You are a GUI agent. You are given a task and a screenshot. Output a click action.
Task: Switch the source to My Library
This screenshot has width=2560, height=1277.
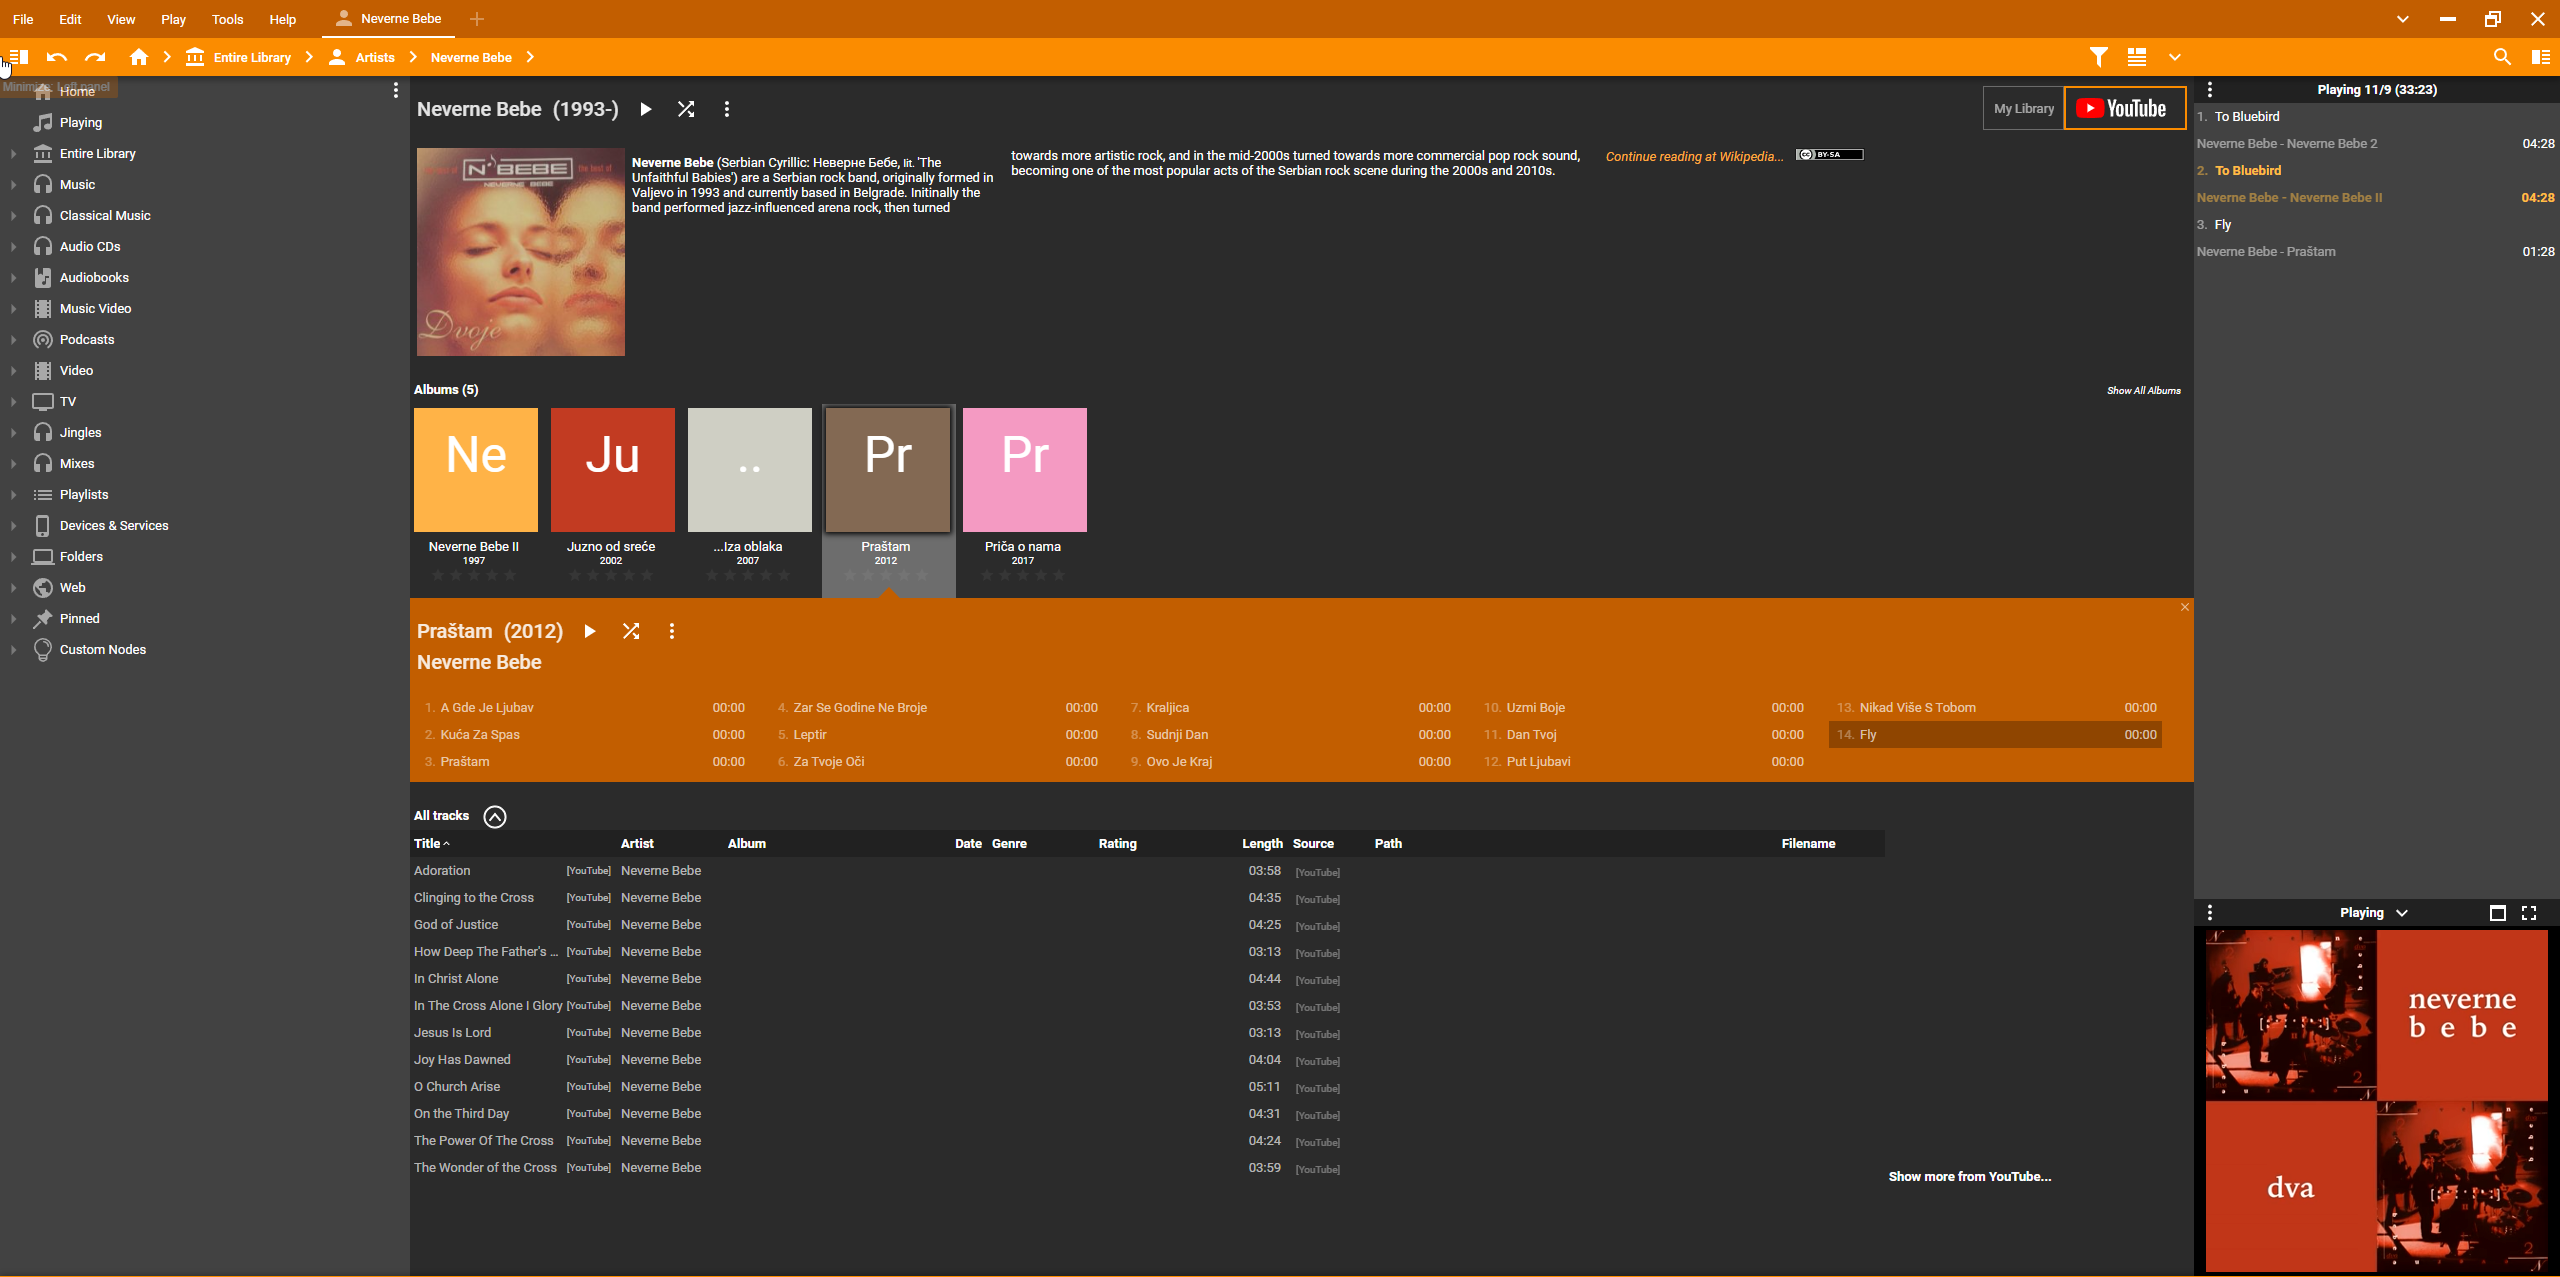2023,109
